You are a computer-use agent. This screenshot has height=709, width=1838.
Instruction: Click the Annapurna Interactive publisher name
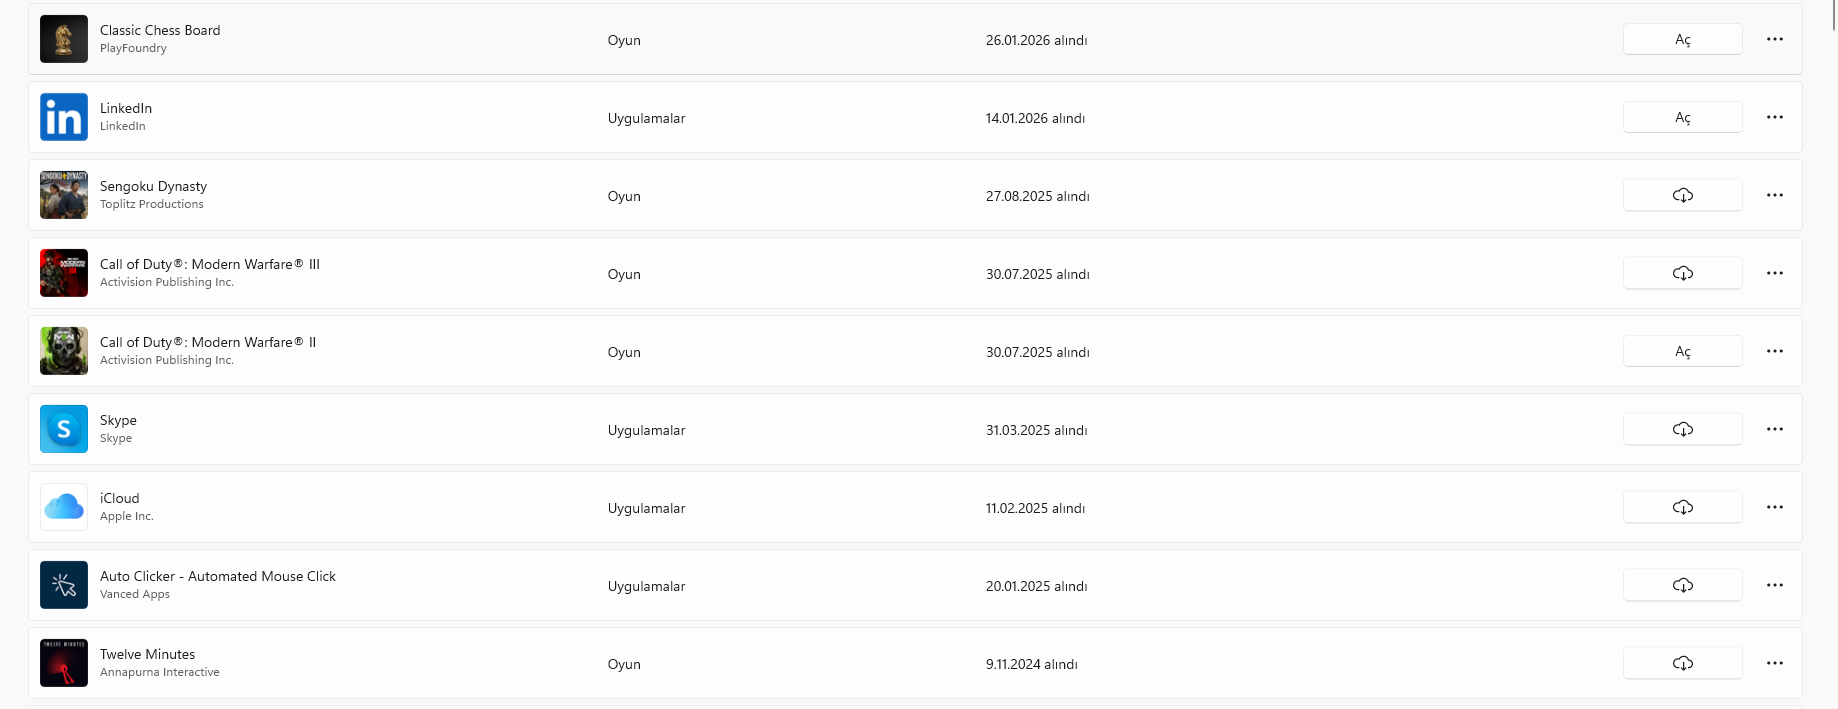pos(159,672)
